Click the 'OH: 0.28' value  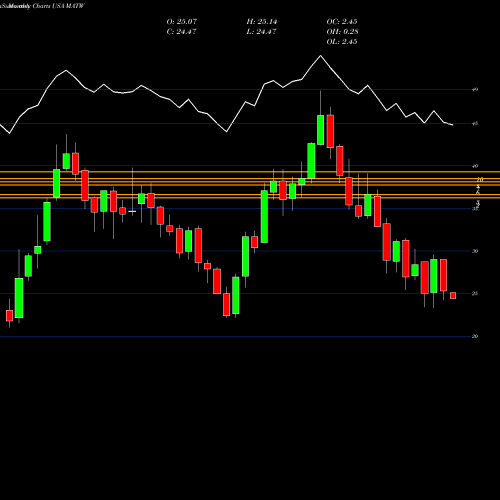pos(342,32)
